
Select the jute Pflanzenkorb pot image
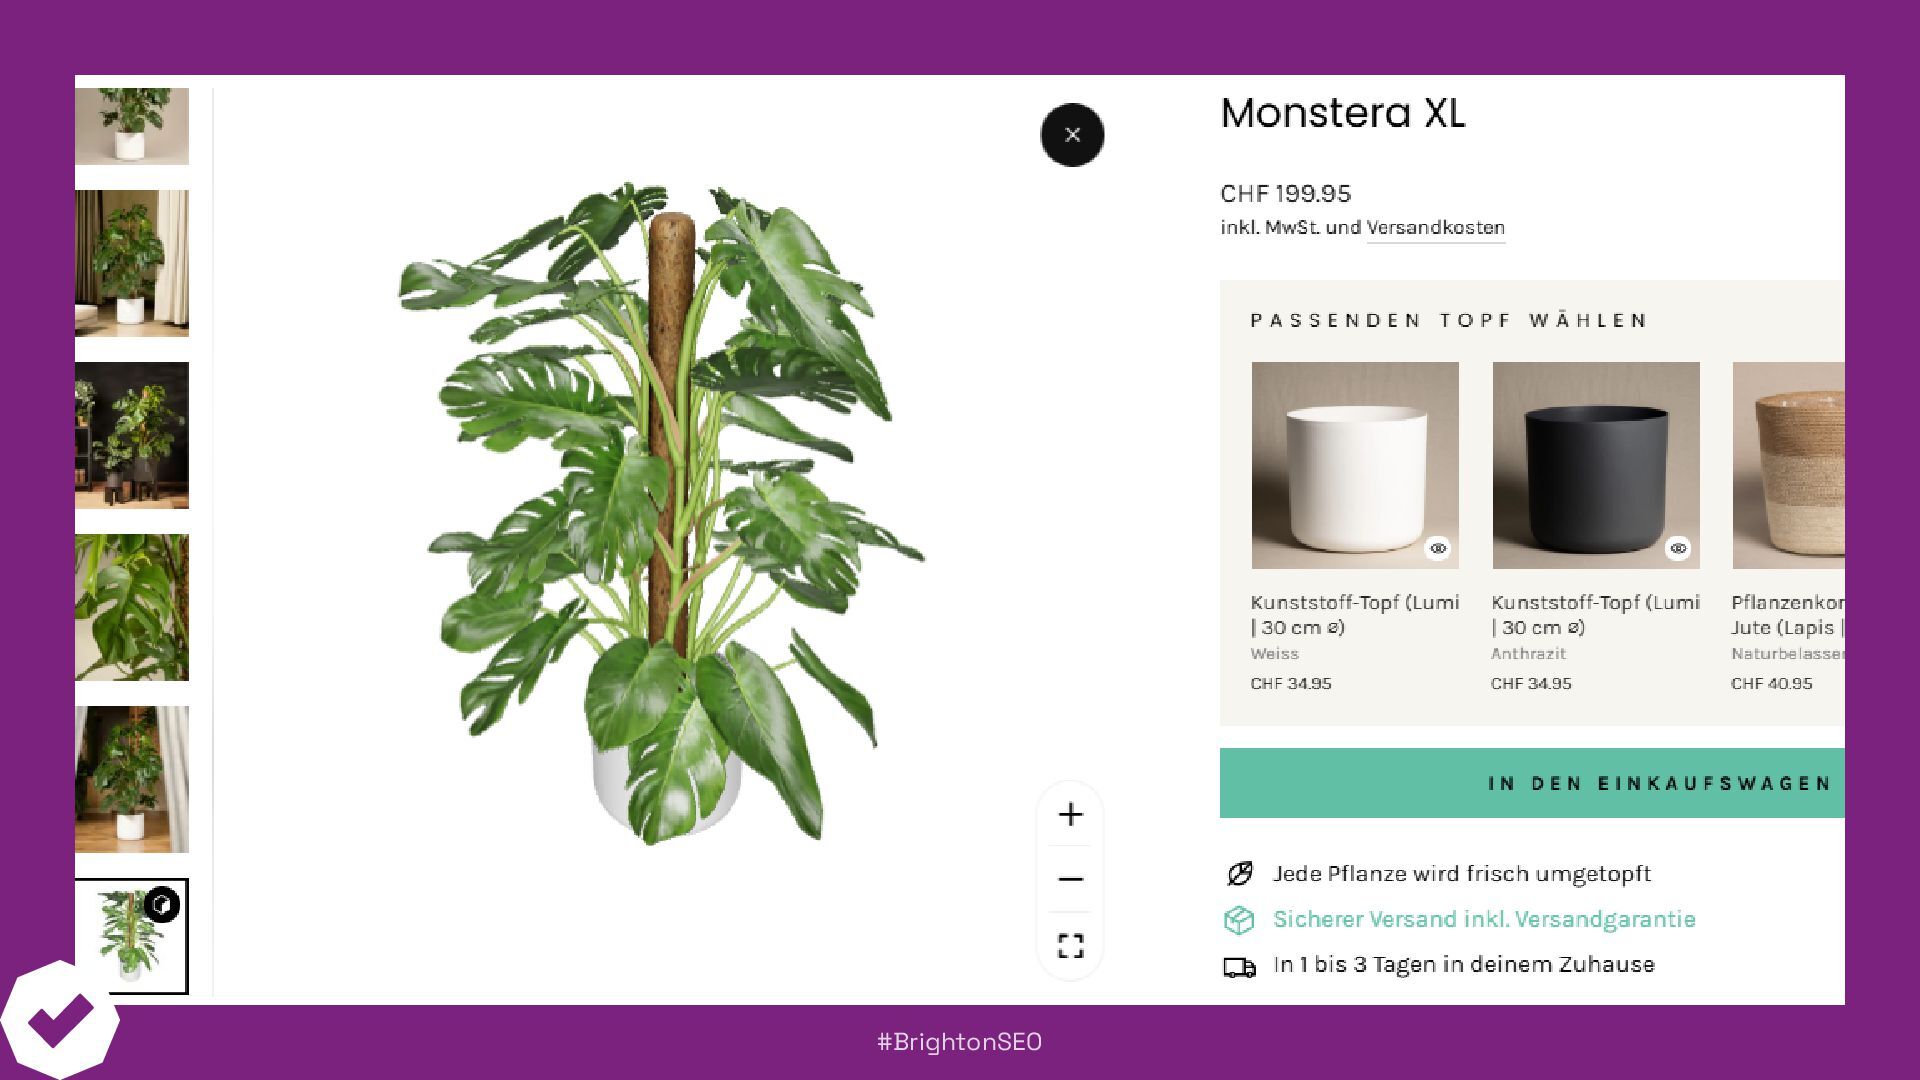coord(1788,465)
